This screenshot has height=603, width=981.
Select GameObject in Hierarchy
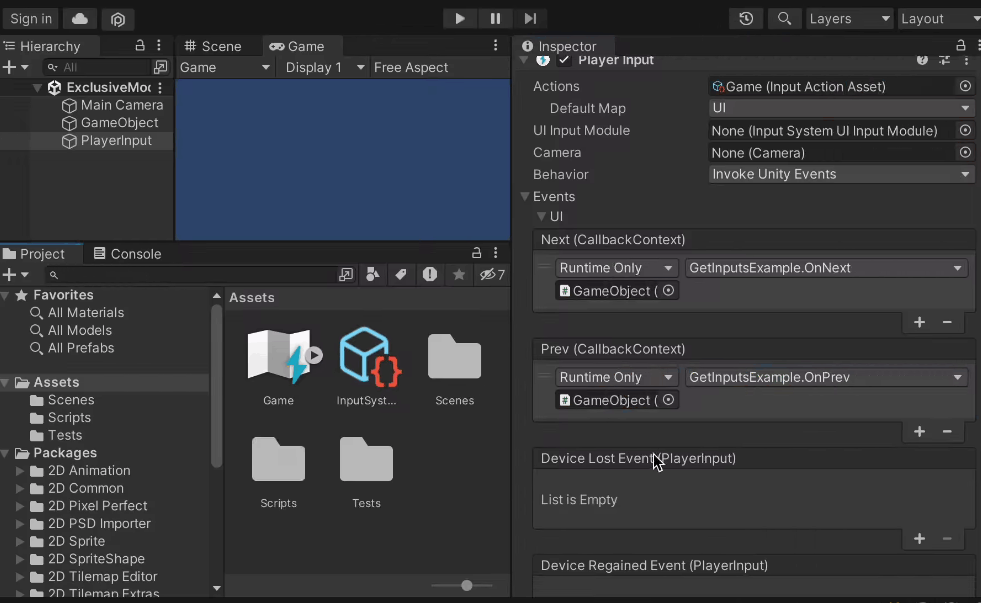click(110, 123)
